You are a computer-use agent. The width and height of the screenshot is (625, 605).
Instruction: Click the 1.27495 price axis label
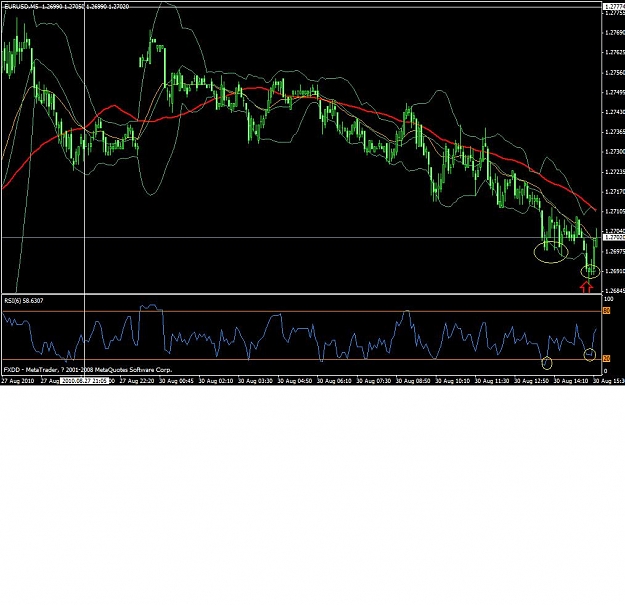pyautogui.click(x=615, y=92)
